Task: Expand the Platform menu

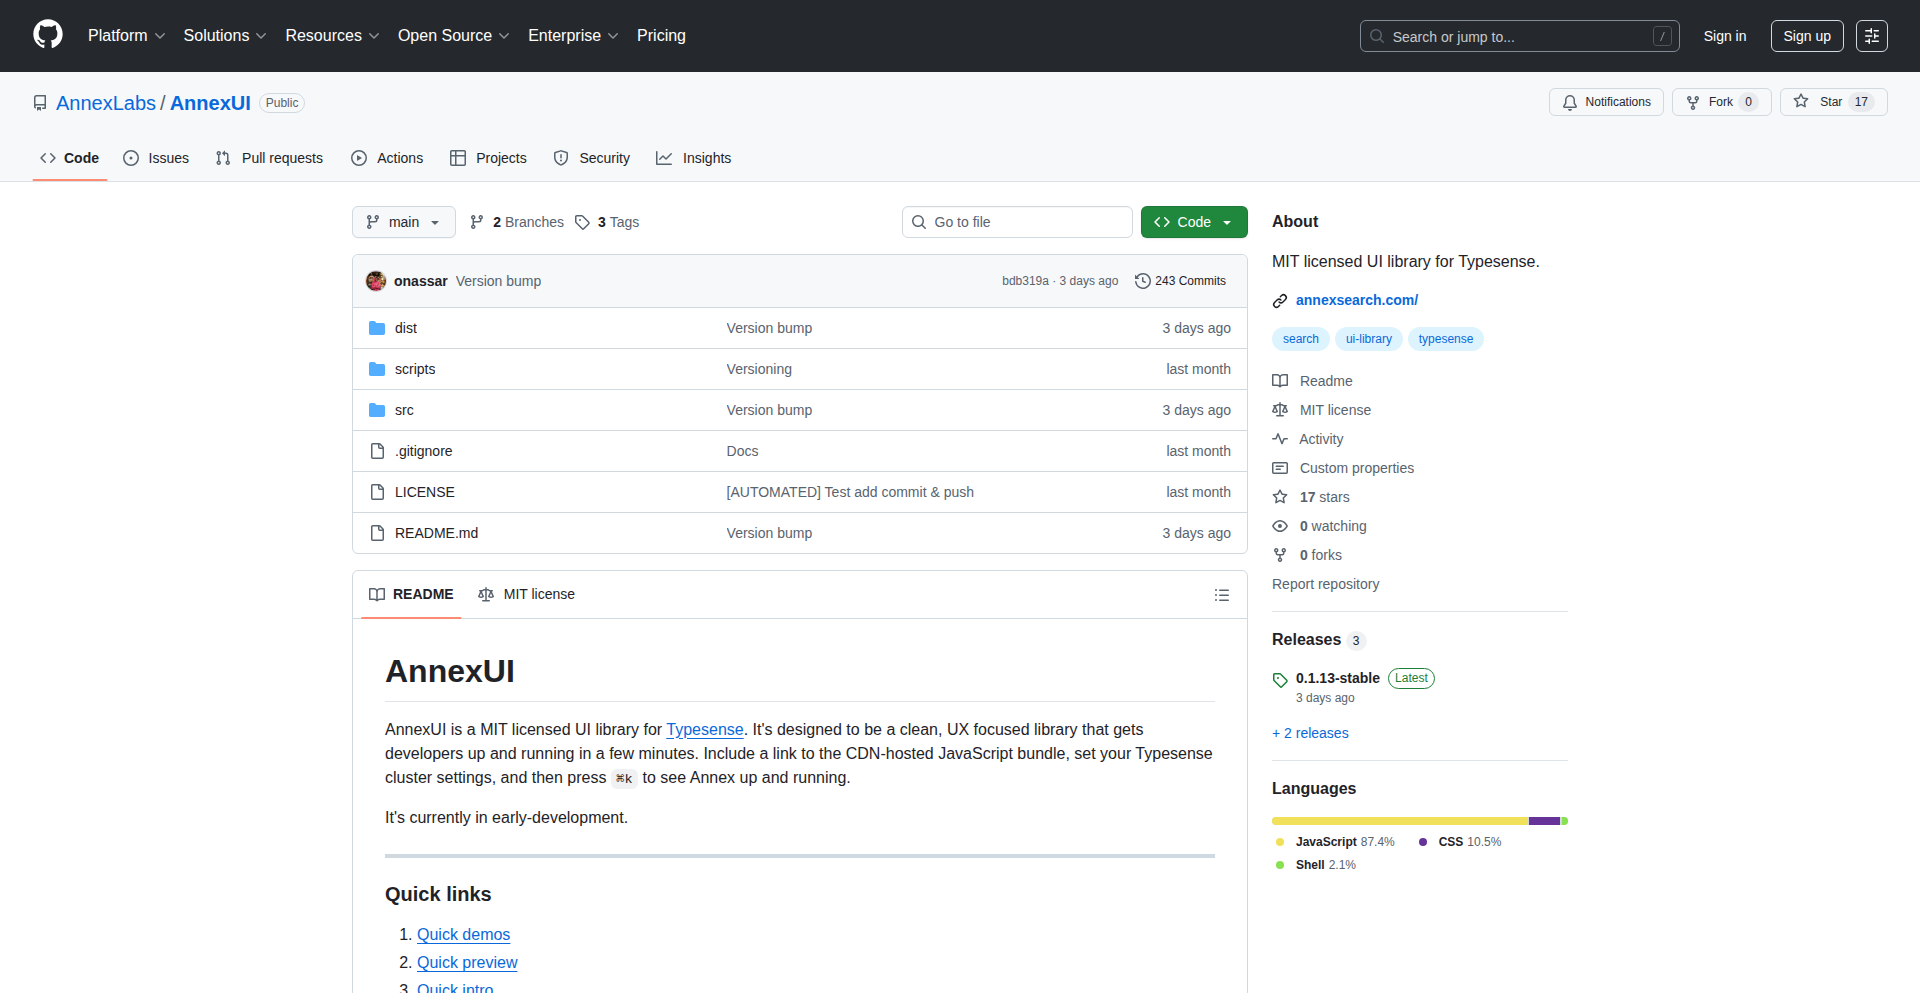Action: [x=127, y=35]
